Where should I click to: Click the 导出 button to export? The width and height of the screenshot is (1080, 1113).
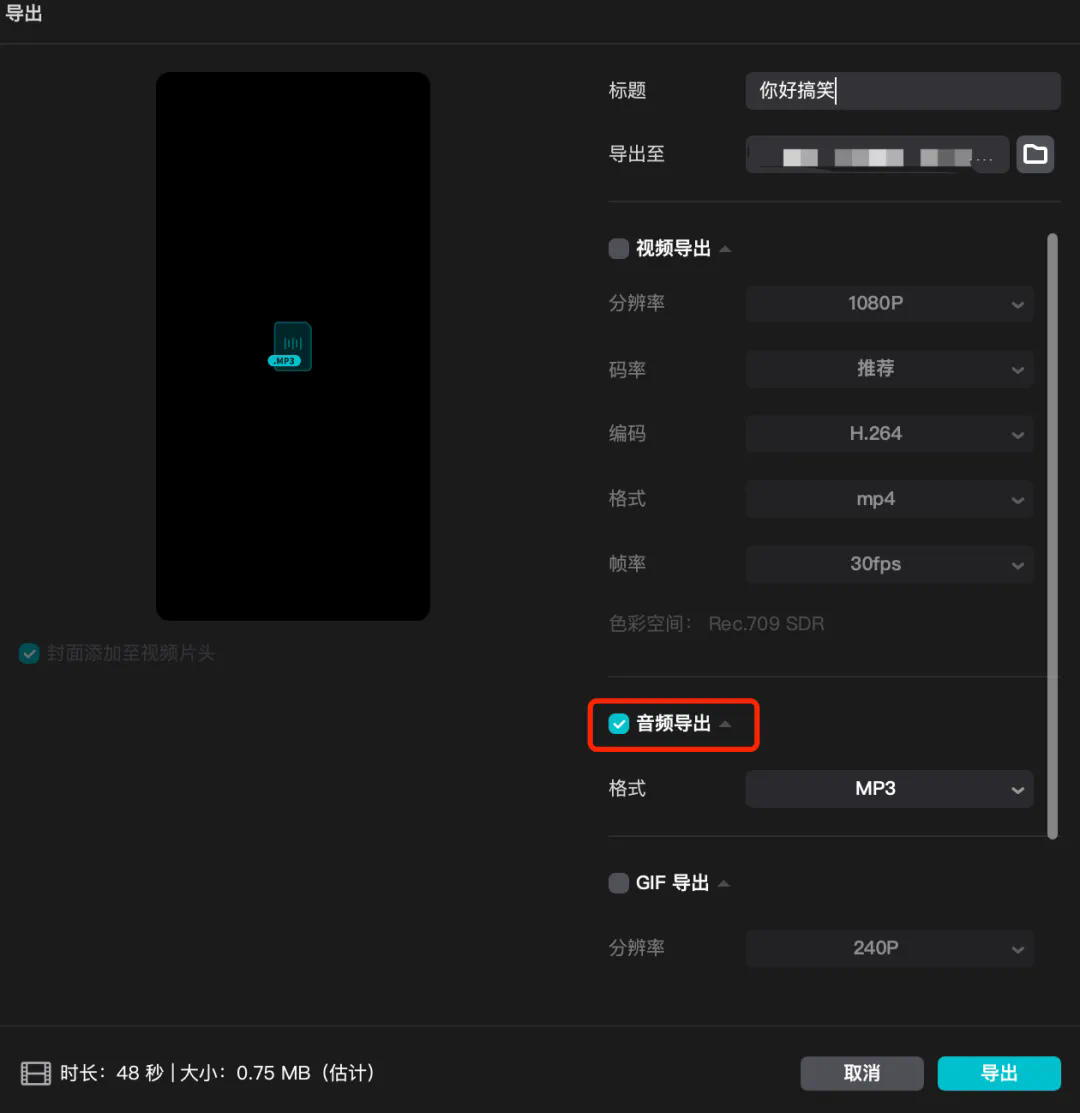pos(998,1074)
